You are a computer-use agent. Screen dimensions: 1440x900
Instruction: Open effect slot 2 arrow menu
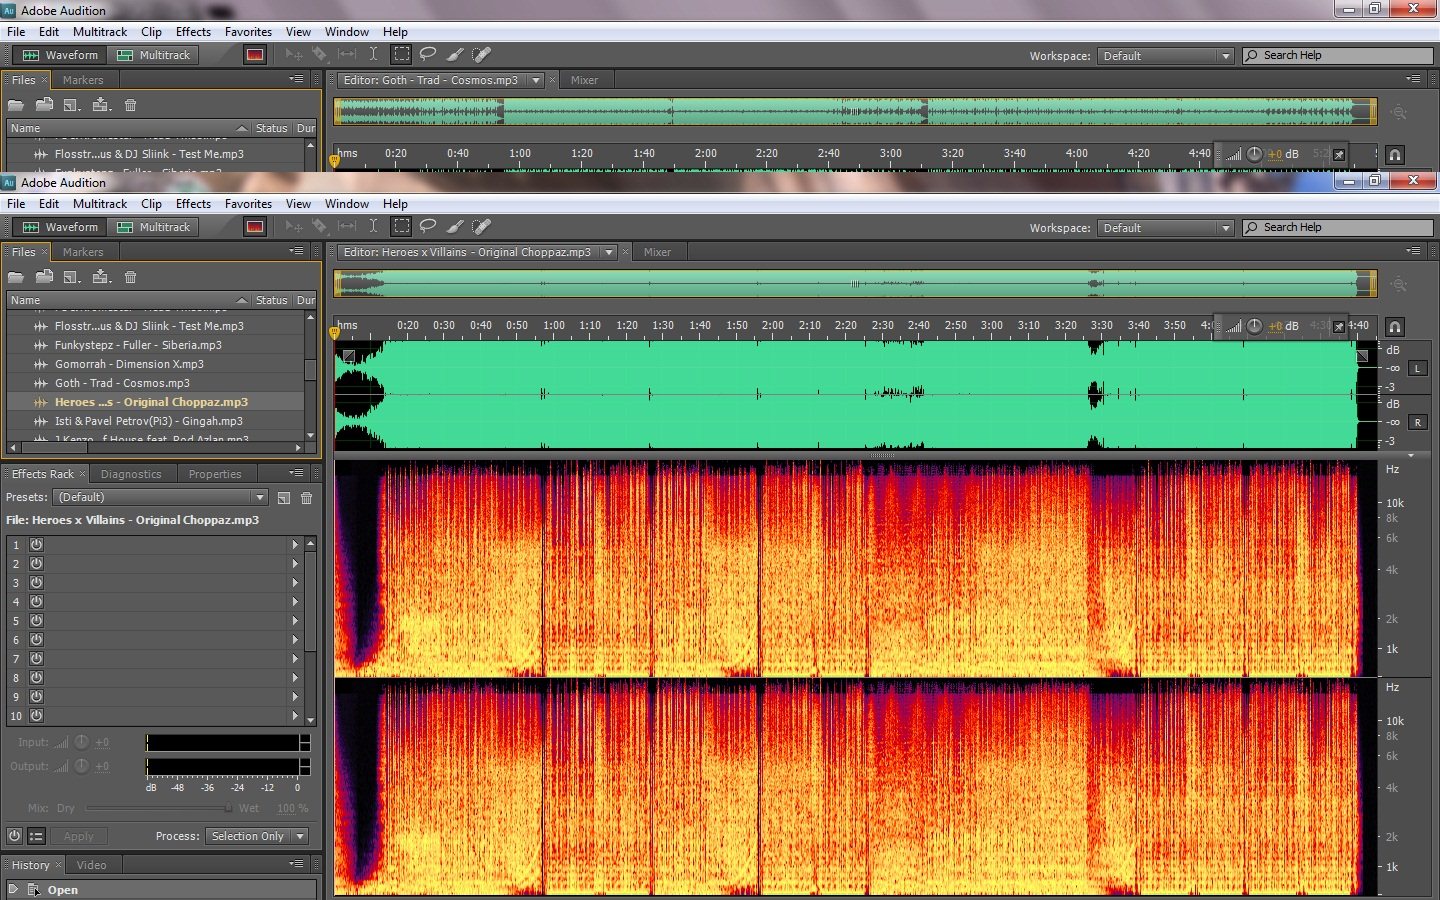click(x=295, y=564)
